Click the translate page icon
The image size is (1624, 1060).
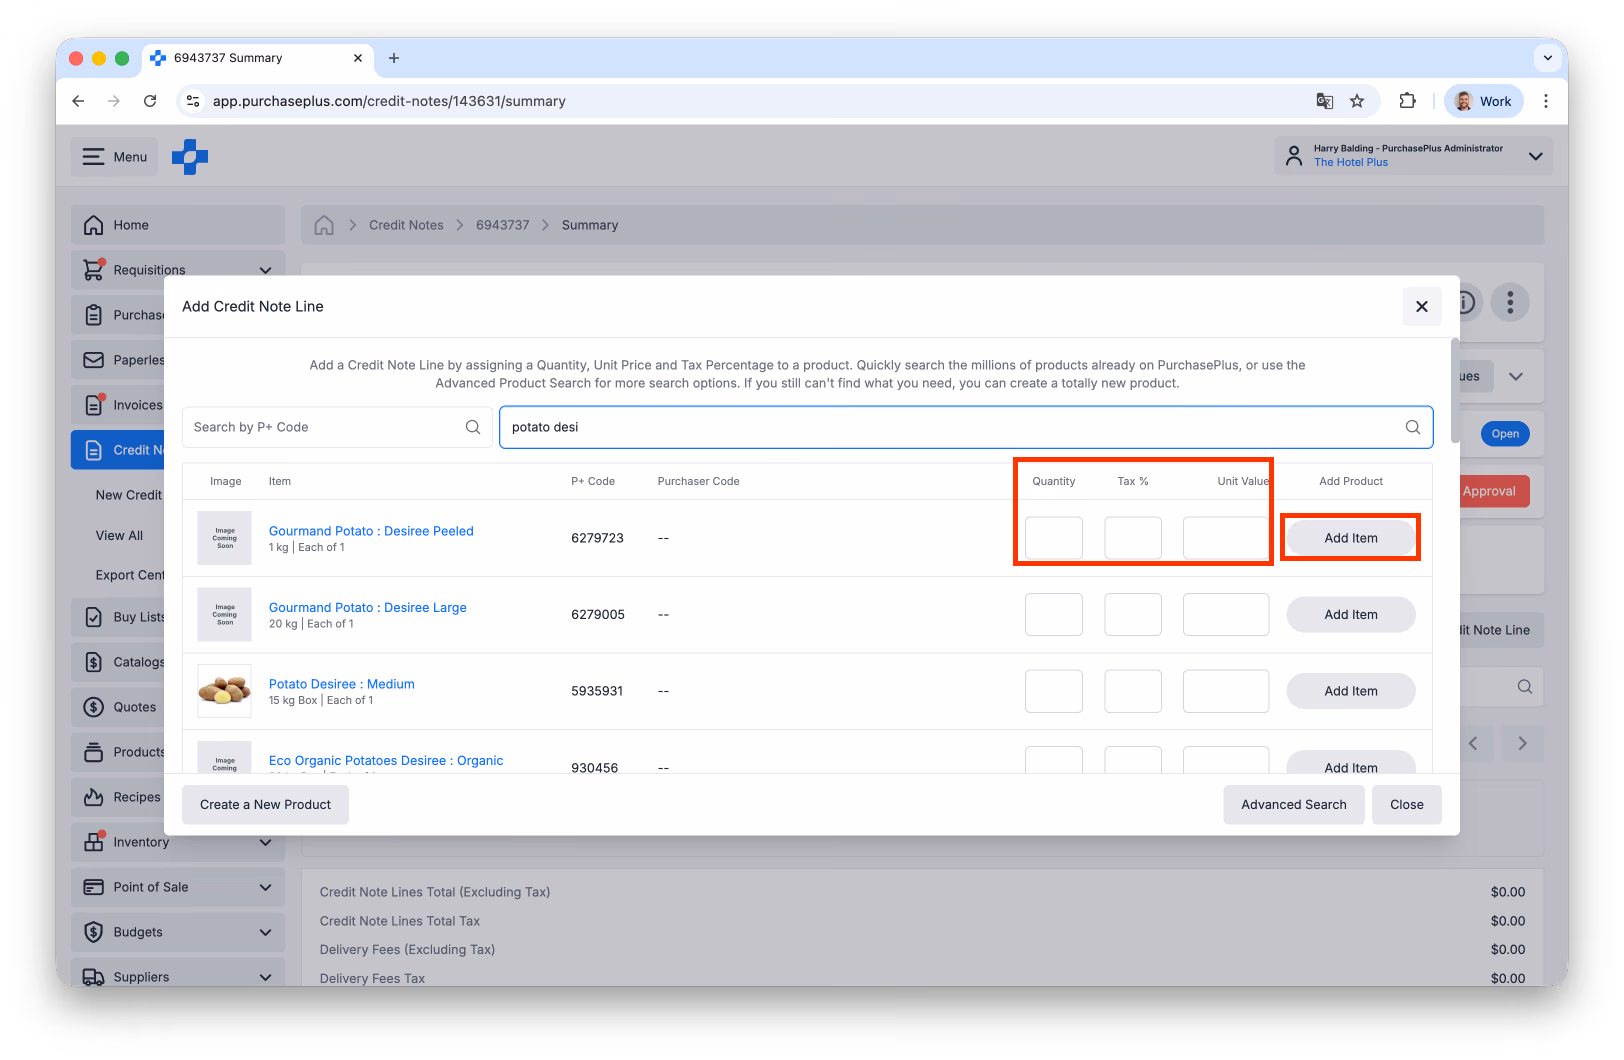click(1325, 101)
